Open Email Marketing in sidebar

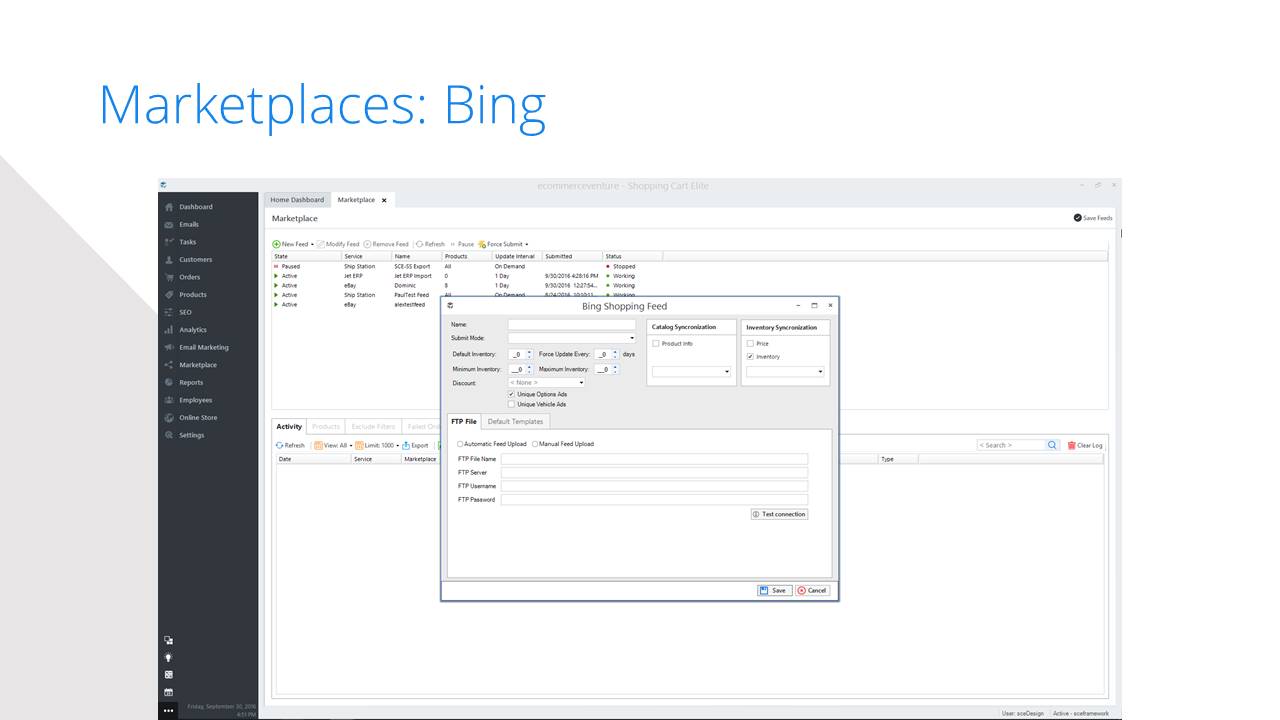pyautogui.click(x=204, y=347)
